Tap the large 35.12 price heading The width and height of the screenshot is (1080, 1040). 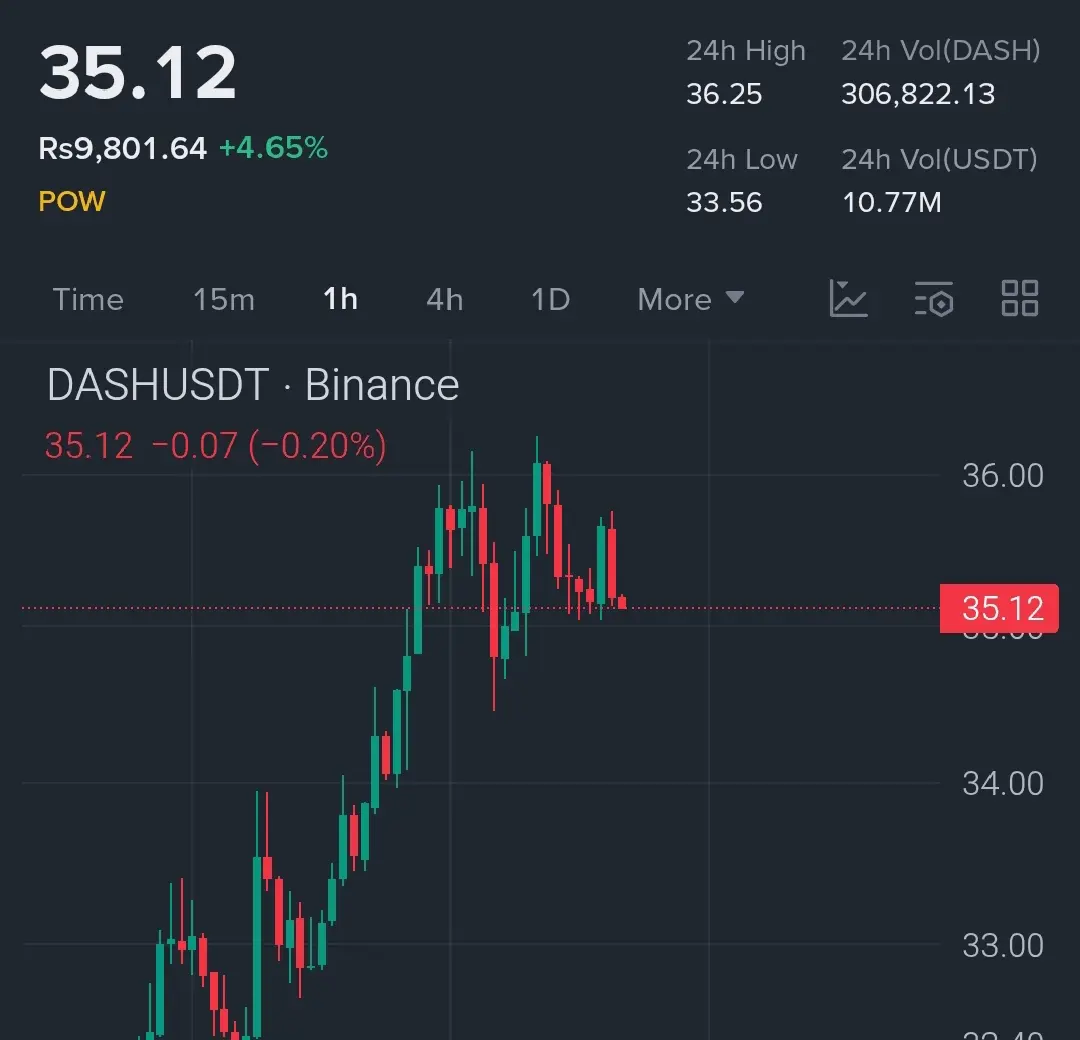coord(138,72)
